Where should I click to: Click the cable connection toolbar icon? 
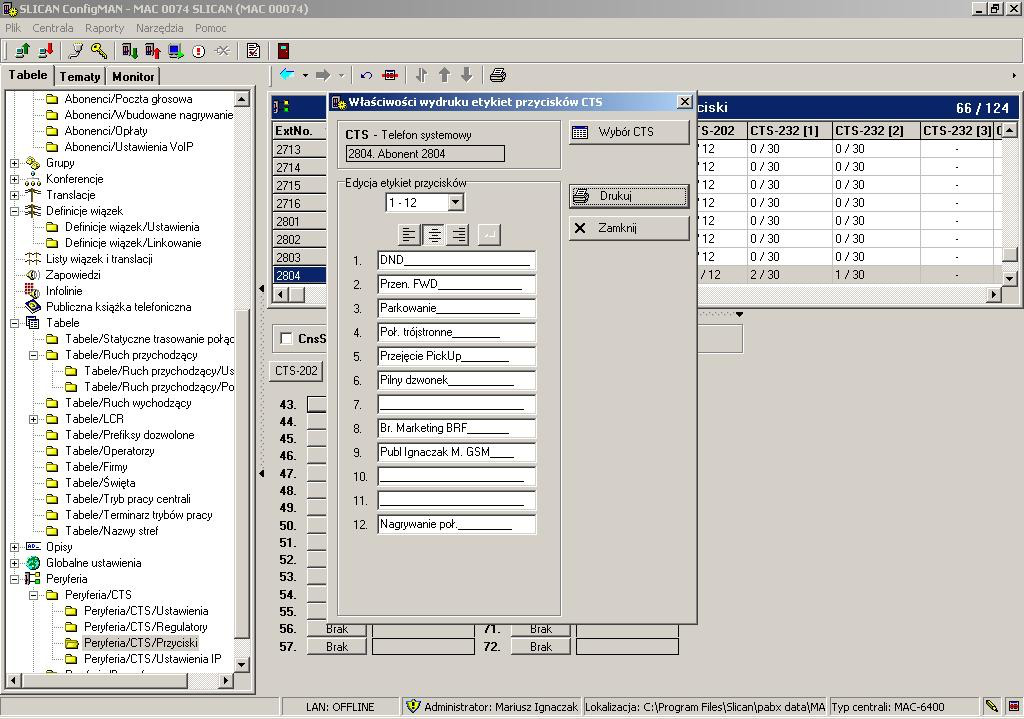[x=76, y=50]
